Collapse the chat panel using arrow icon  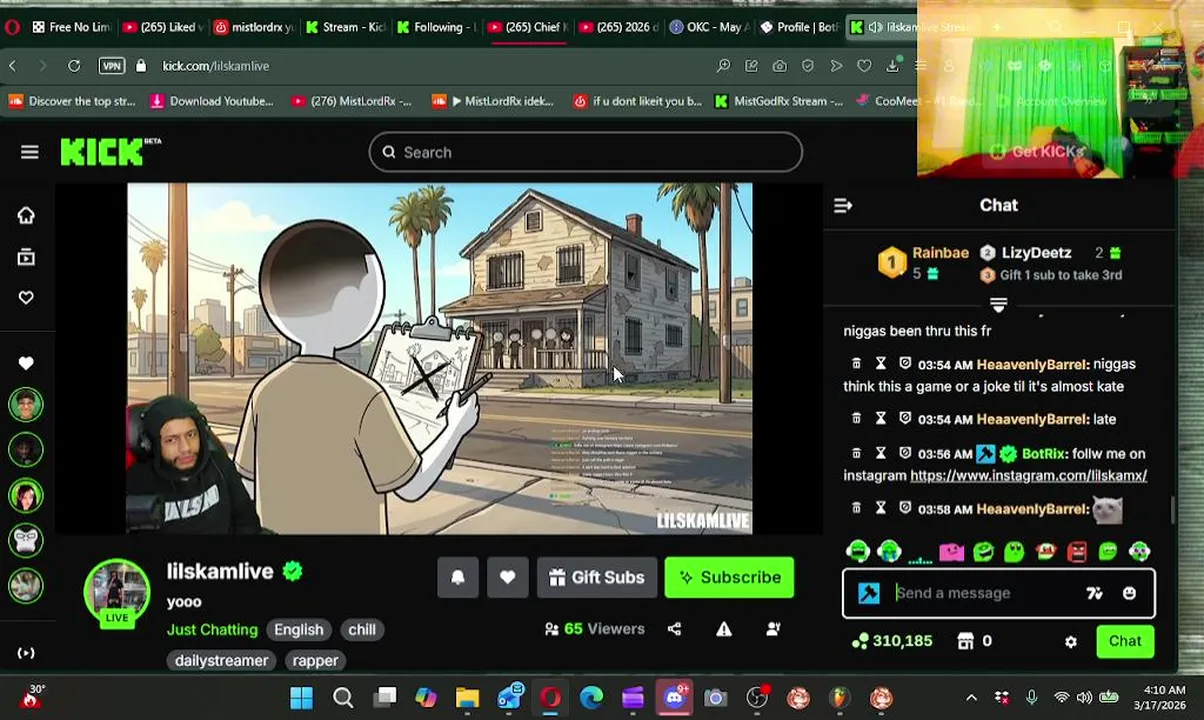[843, 205]
